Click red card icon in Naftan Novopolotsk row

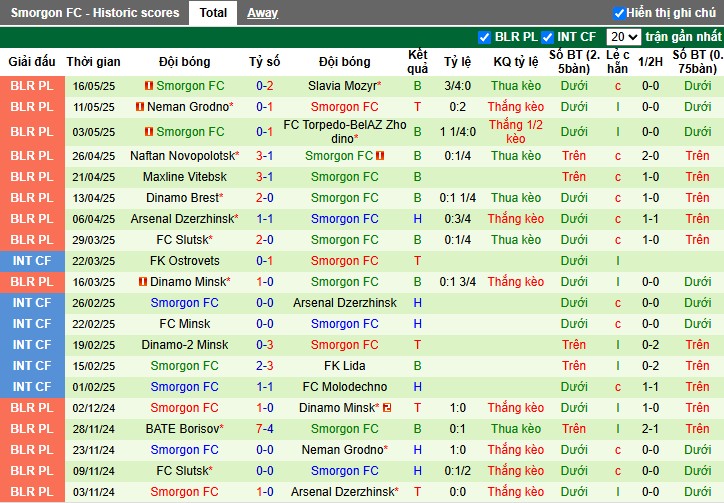(x=380, y=156)
